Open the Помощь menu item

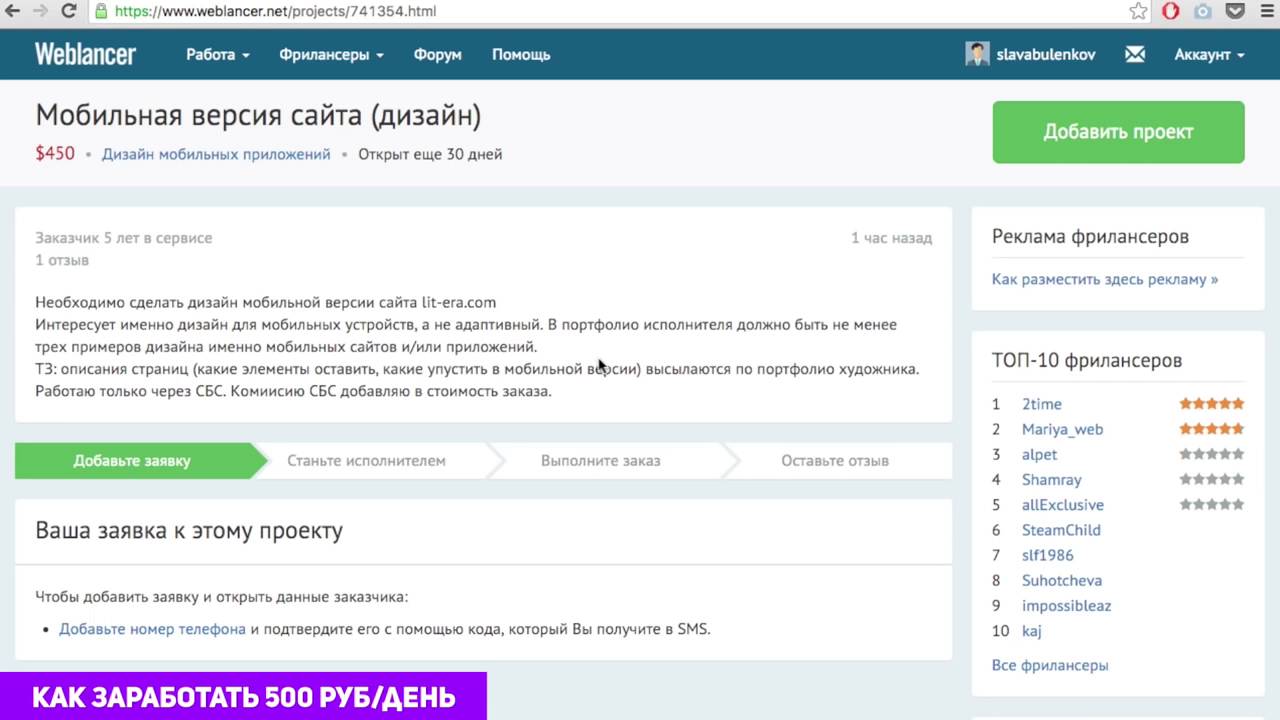521,54
